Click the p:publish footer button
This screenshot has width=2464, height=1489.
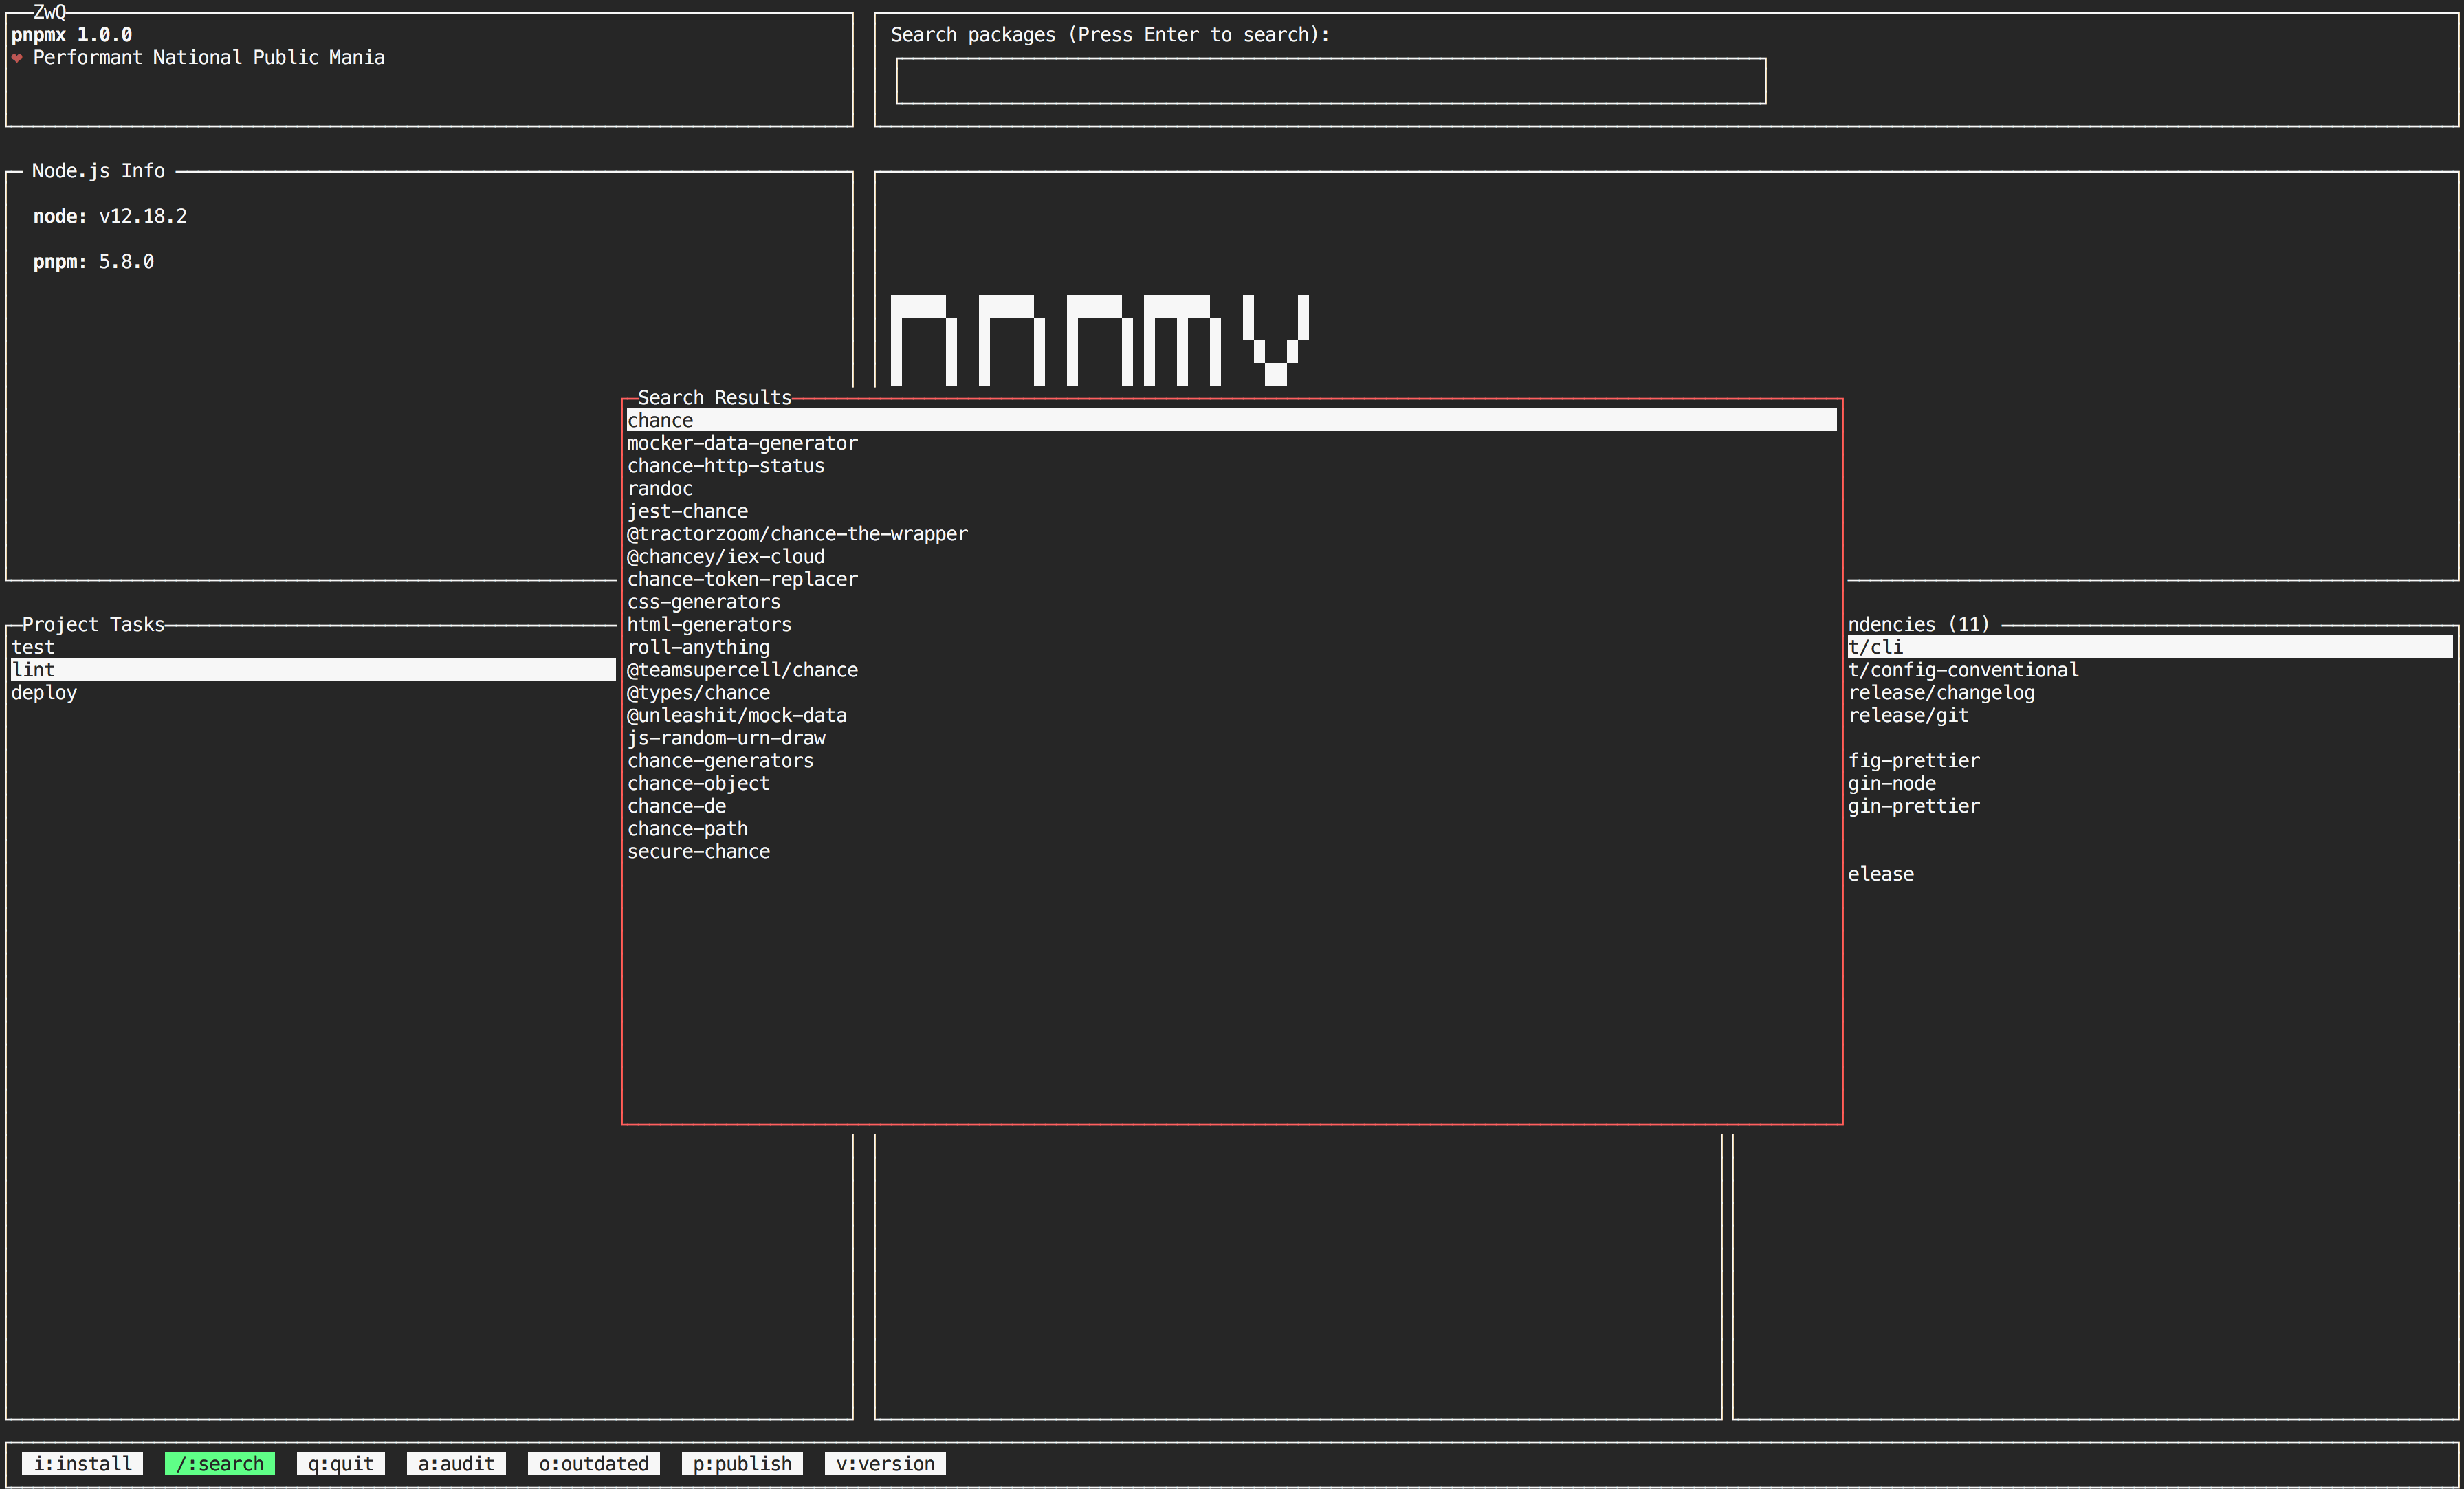741,1463
